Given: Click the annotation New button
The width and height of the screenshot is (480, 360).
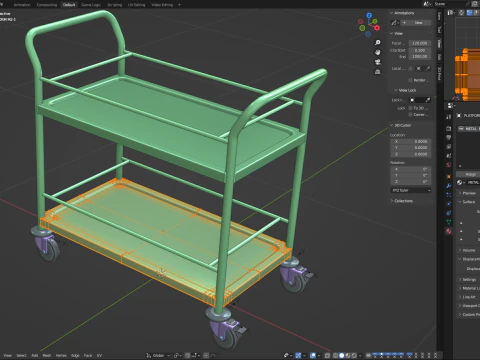Looking at the screenshot, I should pyautogui.click(x=416, y=23).
